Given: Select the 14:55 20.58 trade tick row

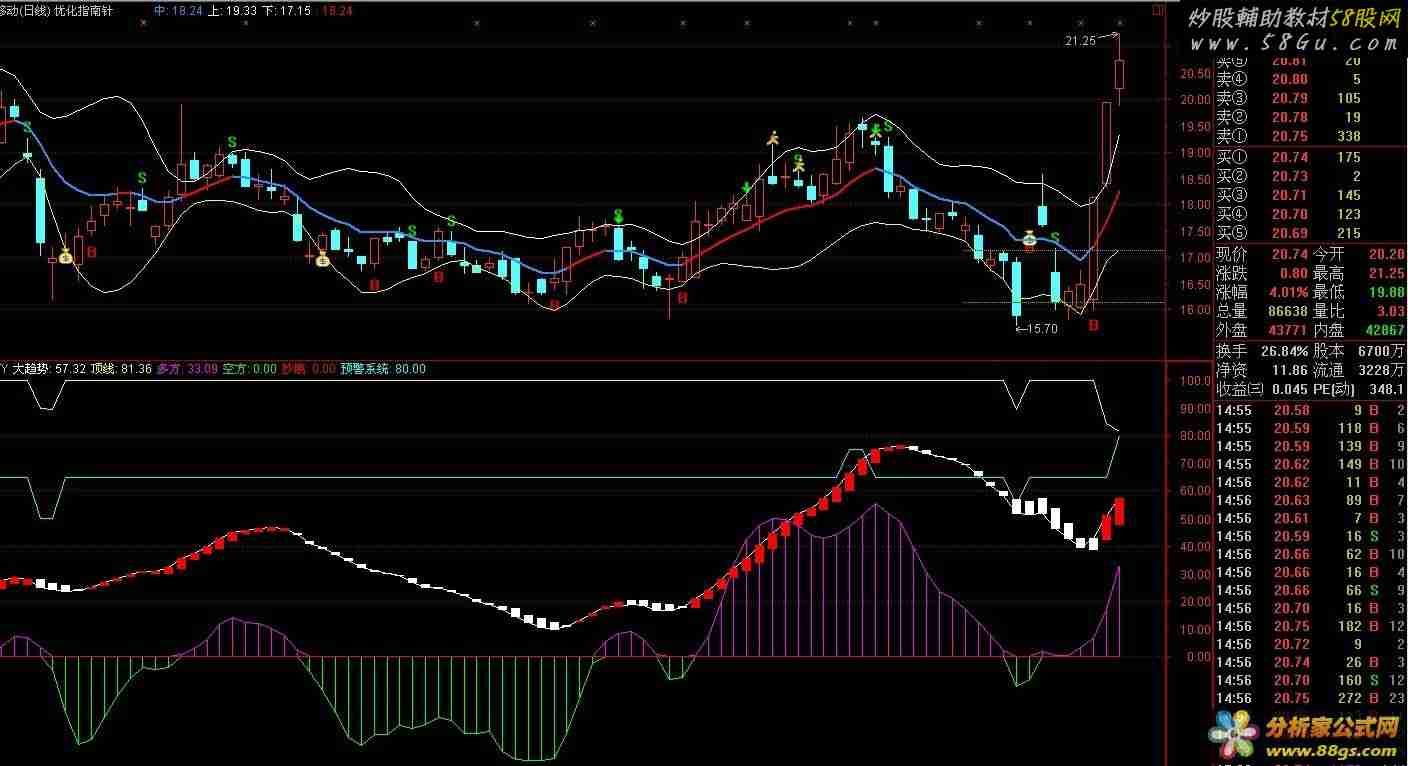Looking at the screenshot, I should 1311,410.
